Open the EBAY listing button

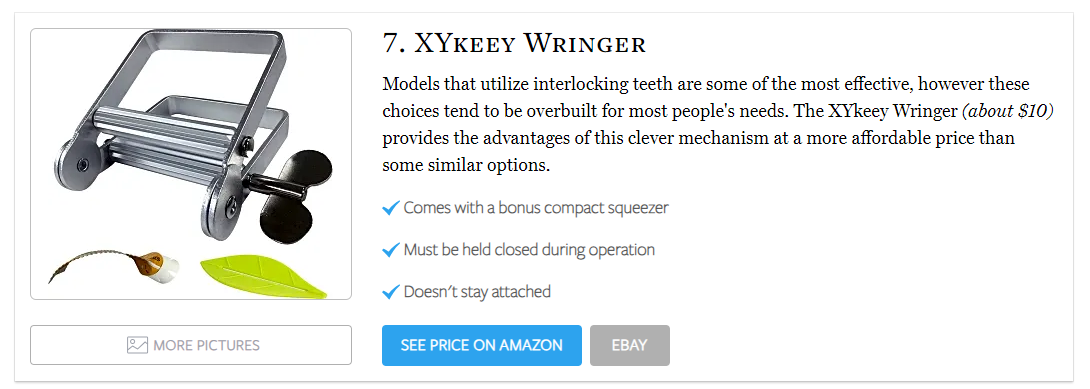point(630,345)
